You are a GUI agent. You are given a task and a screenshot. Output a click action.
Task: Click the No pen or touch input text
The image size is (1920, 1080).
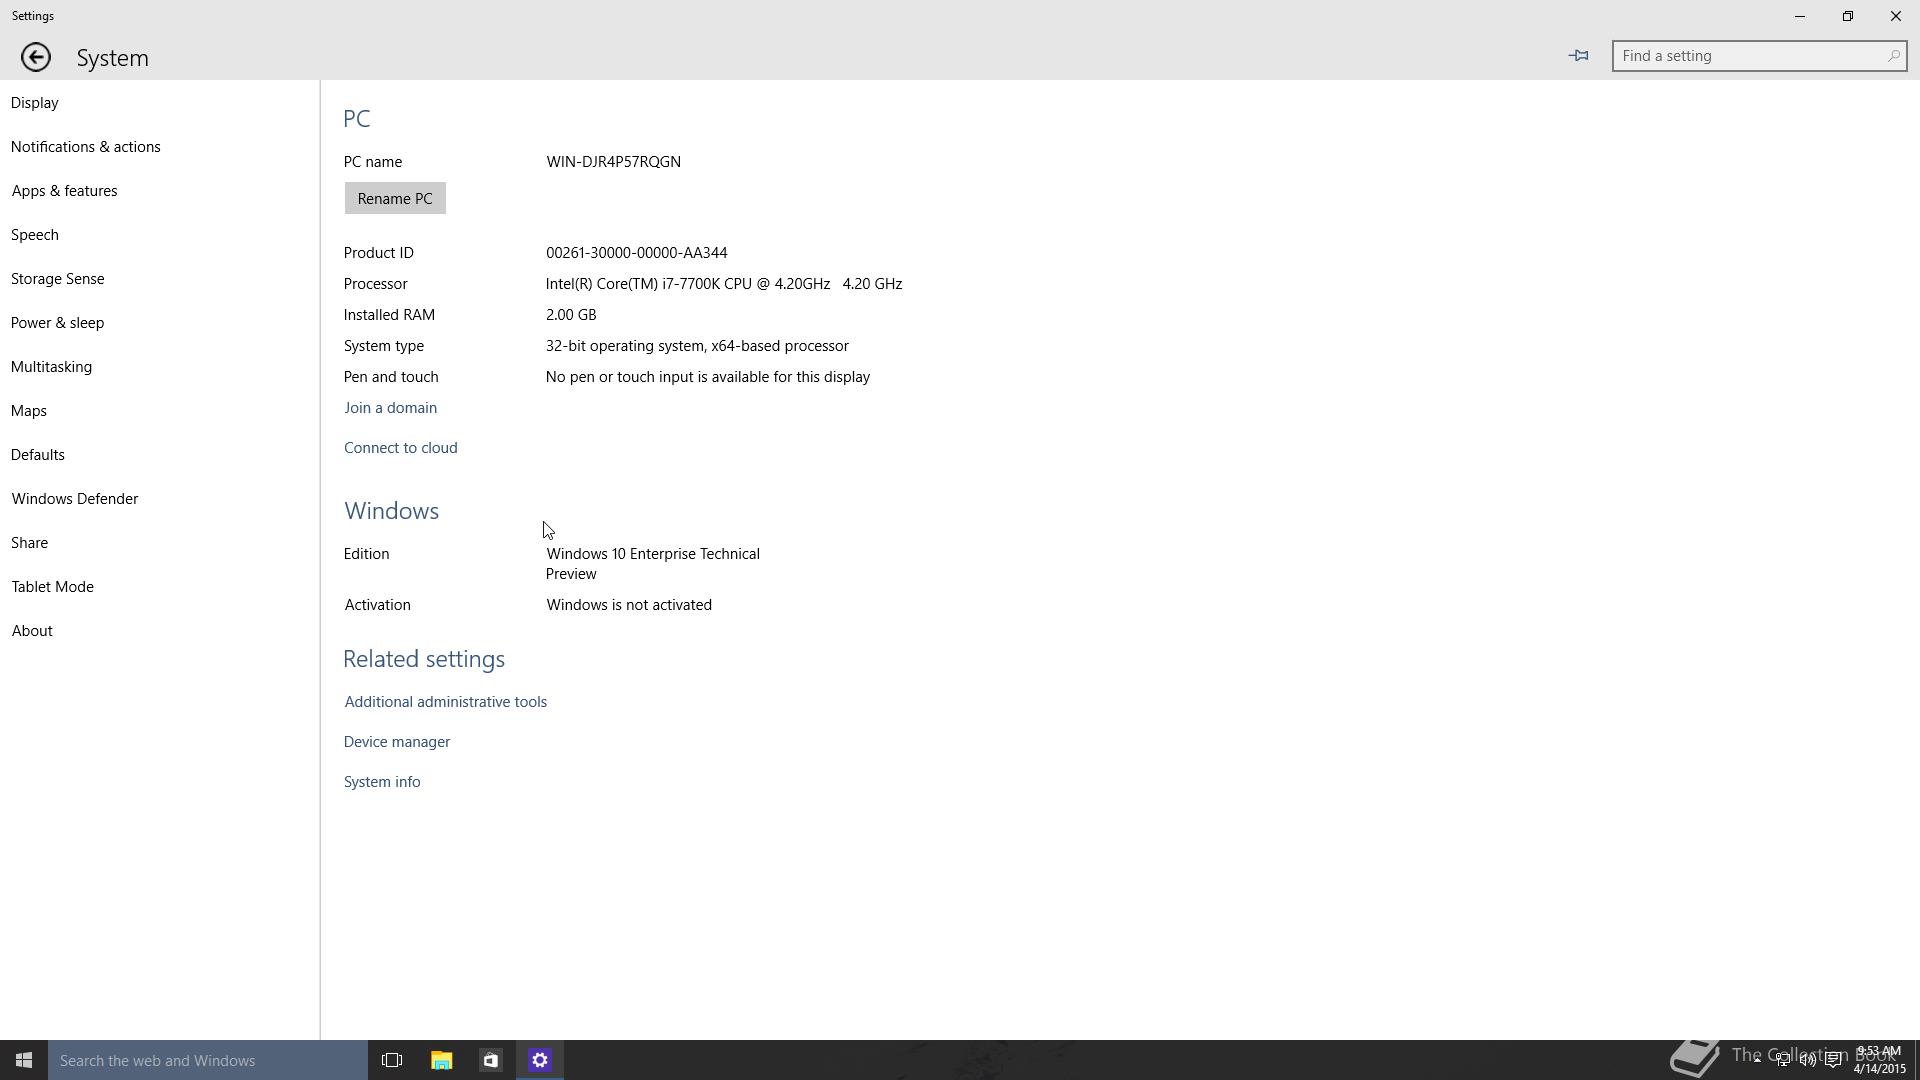(708, 377)
